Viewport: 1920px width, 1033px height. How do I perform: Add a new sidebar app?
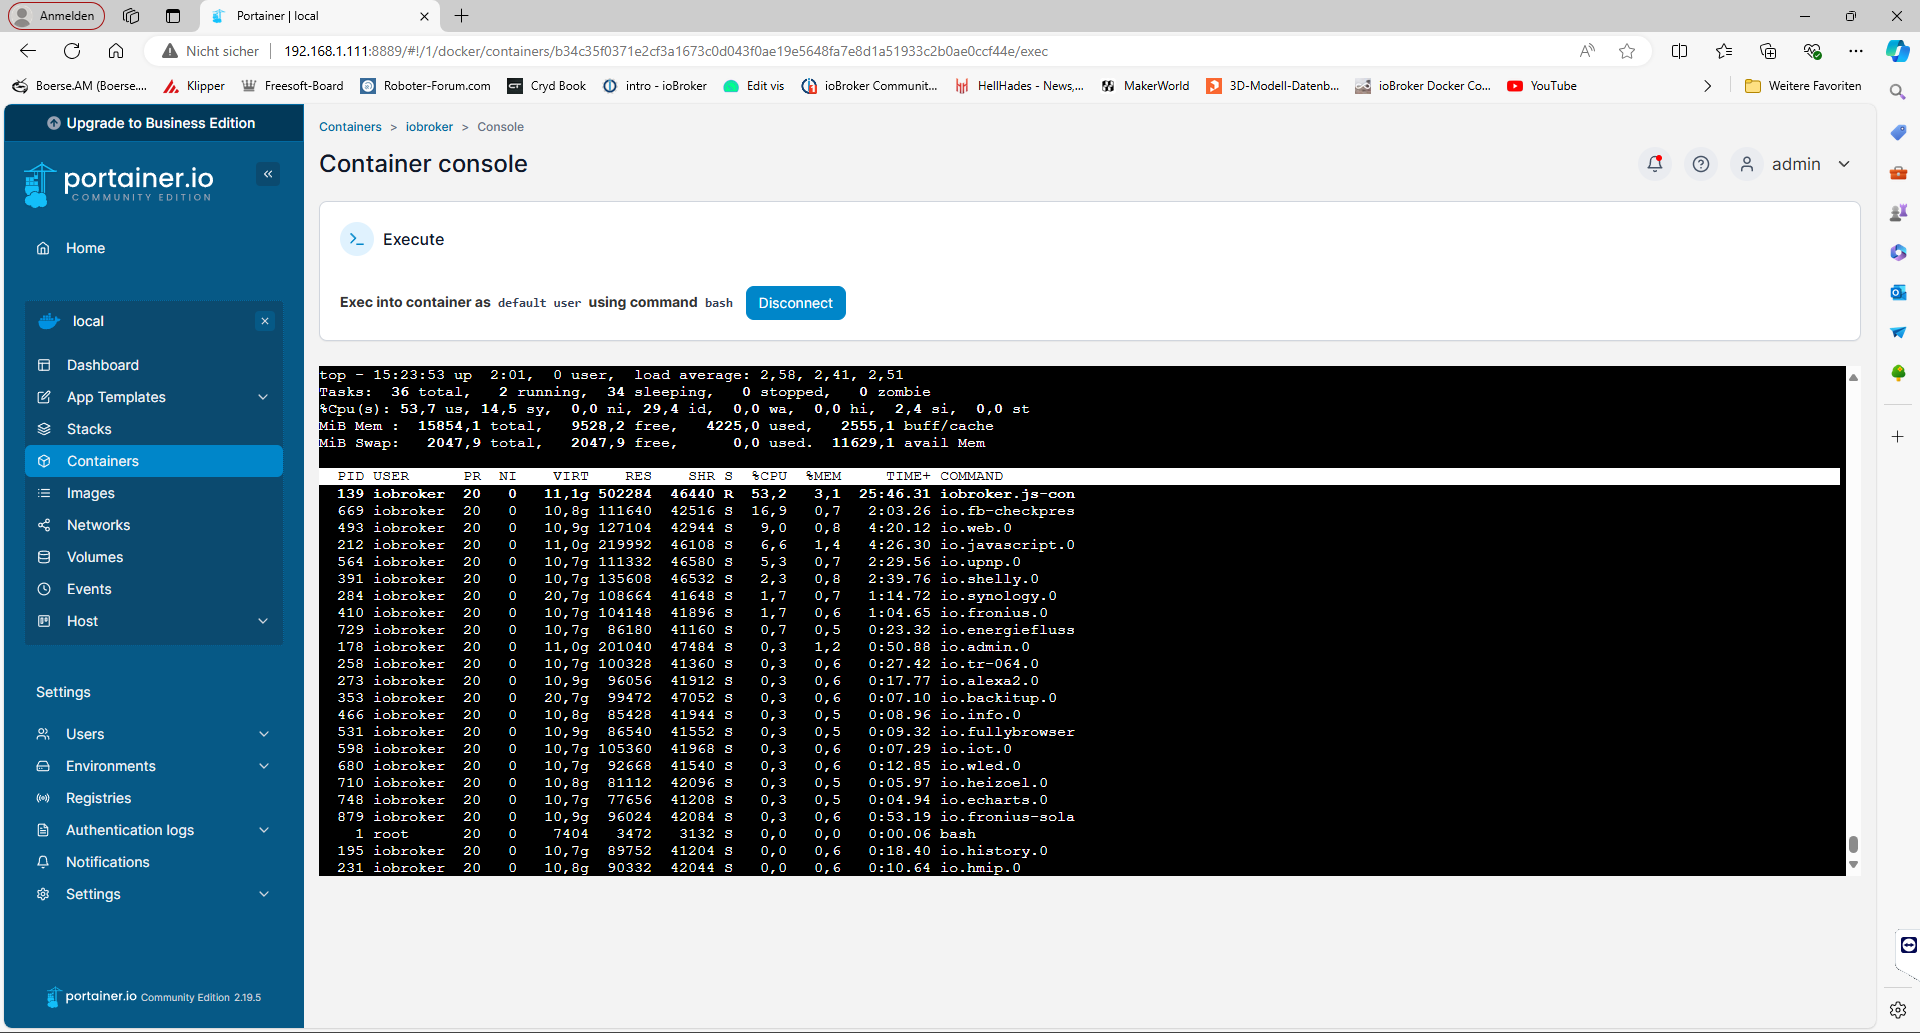(x=1897, y=437)
